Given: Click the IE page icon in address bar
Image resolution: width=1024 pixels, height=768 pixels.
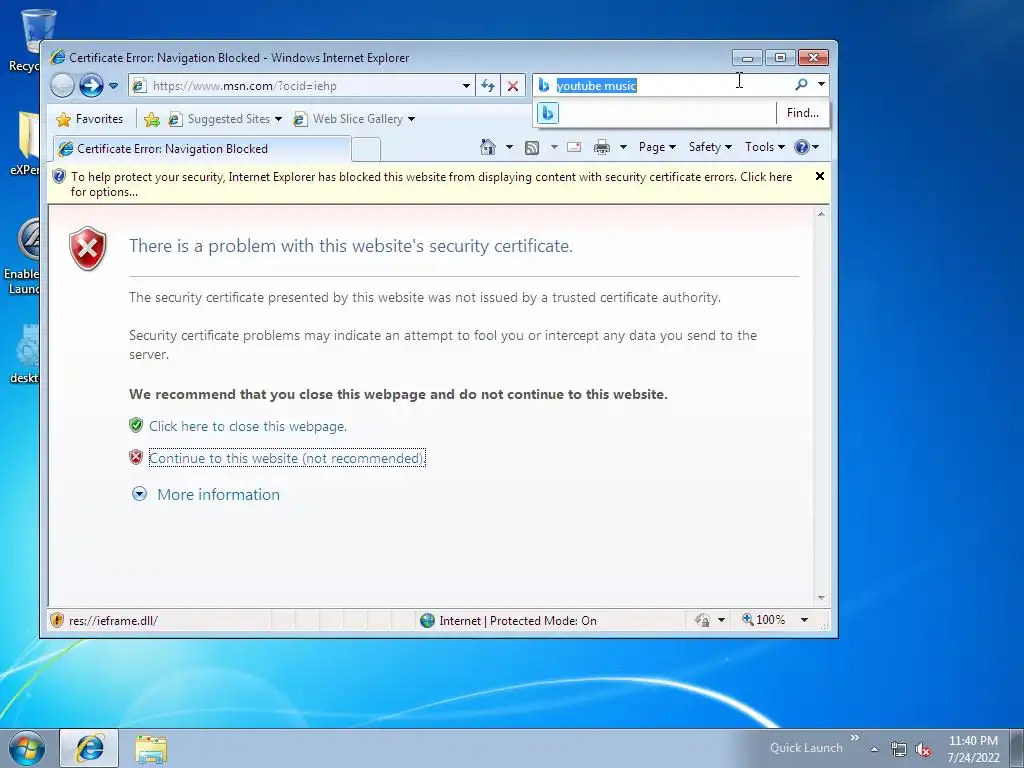Looking at the screenshot, I should [139, 86].
